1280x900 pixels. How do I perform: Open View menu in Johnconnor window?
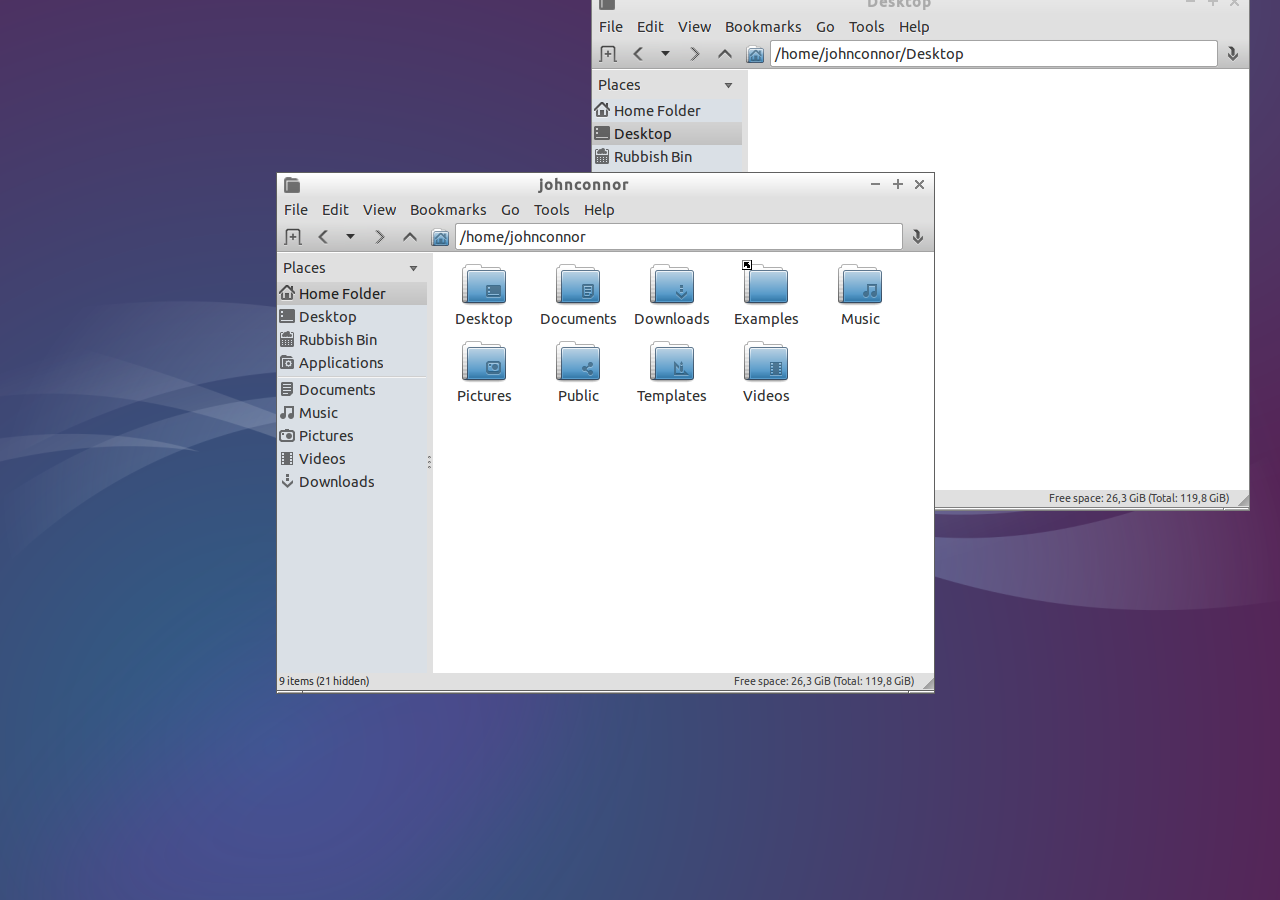[x=379, y=210]
